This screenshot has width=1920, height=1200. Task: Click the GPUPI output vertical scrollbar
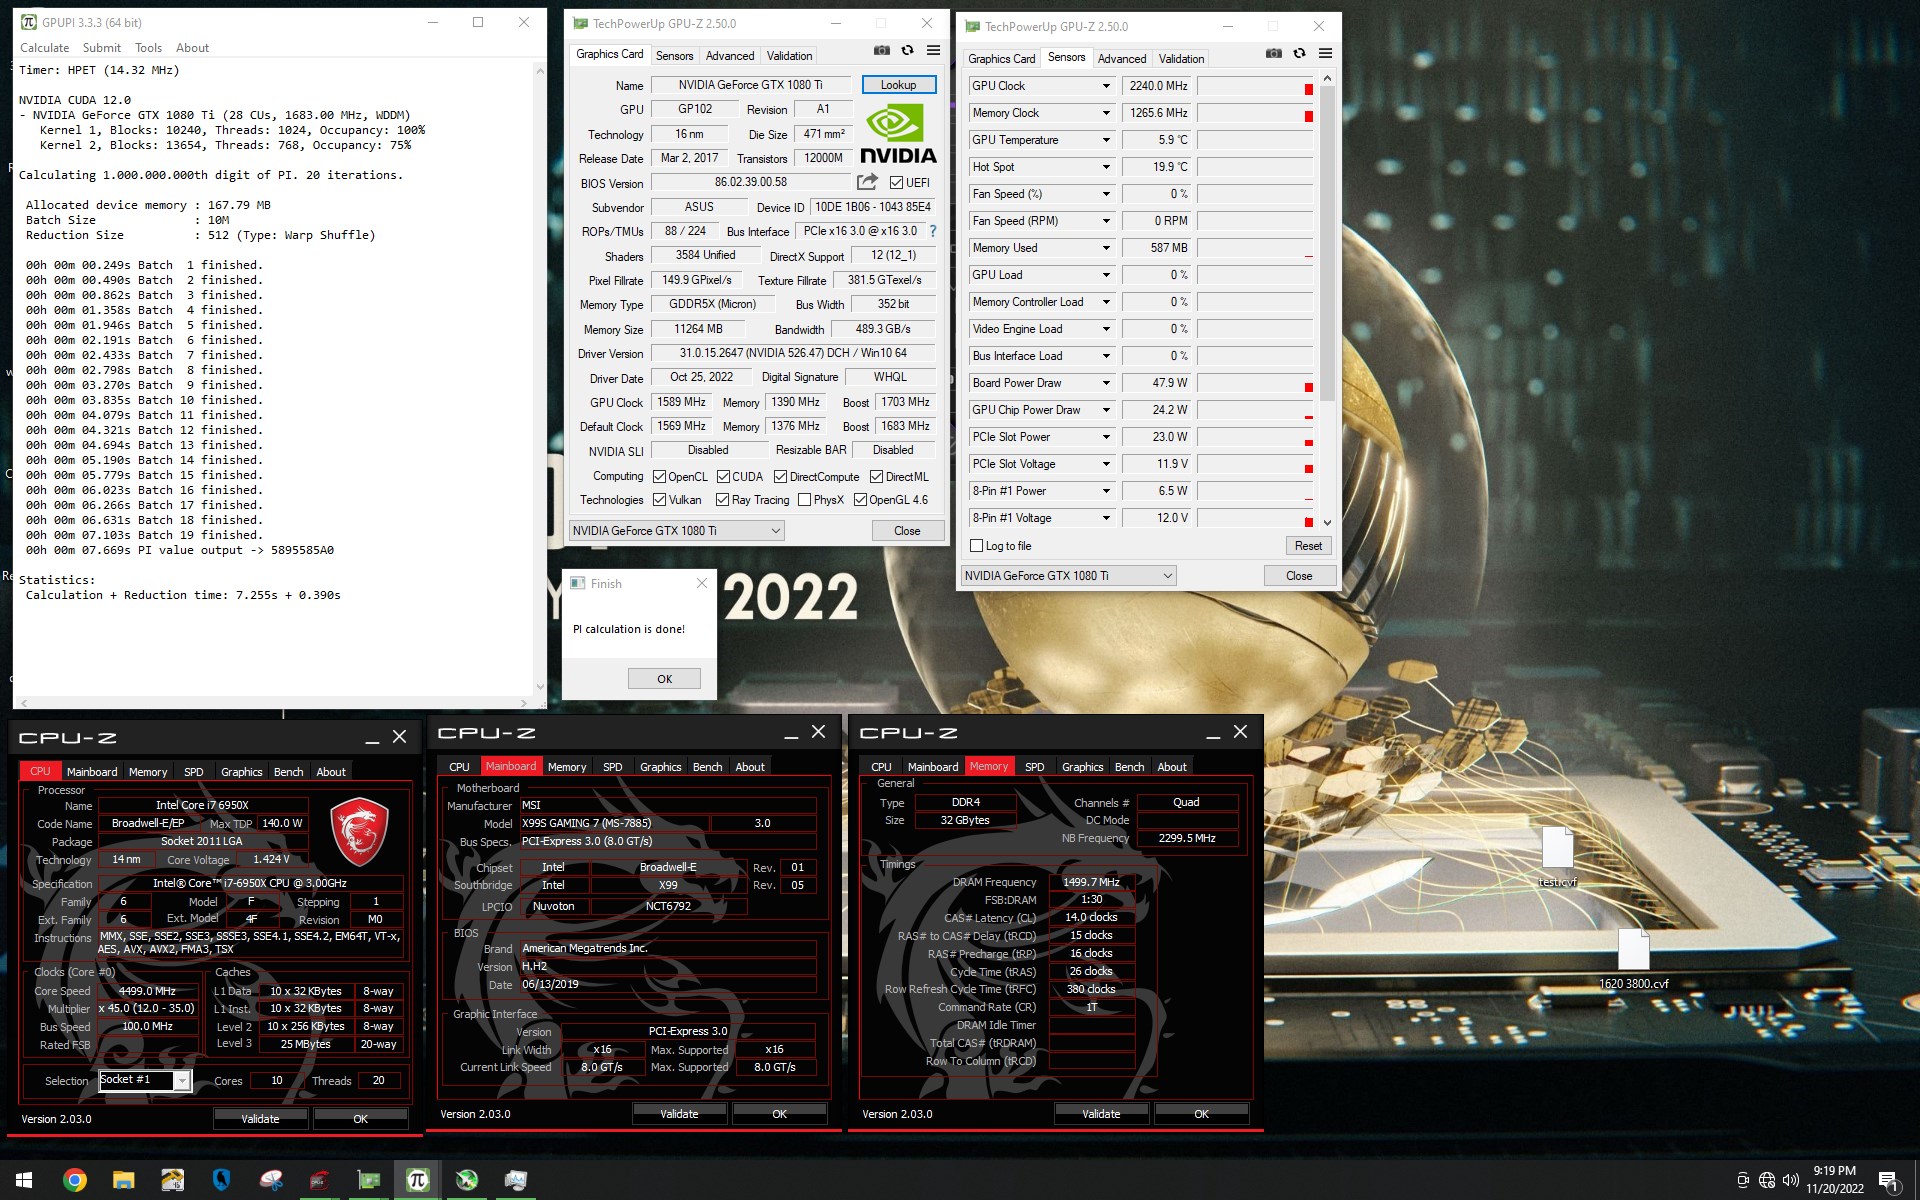tap(540, 378)
